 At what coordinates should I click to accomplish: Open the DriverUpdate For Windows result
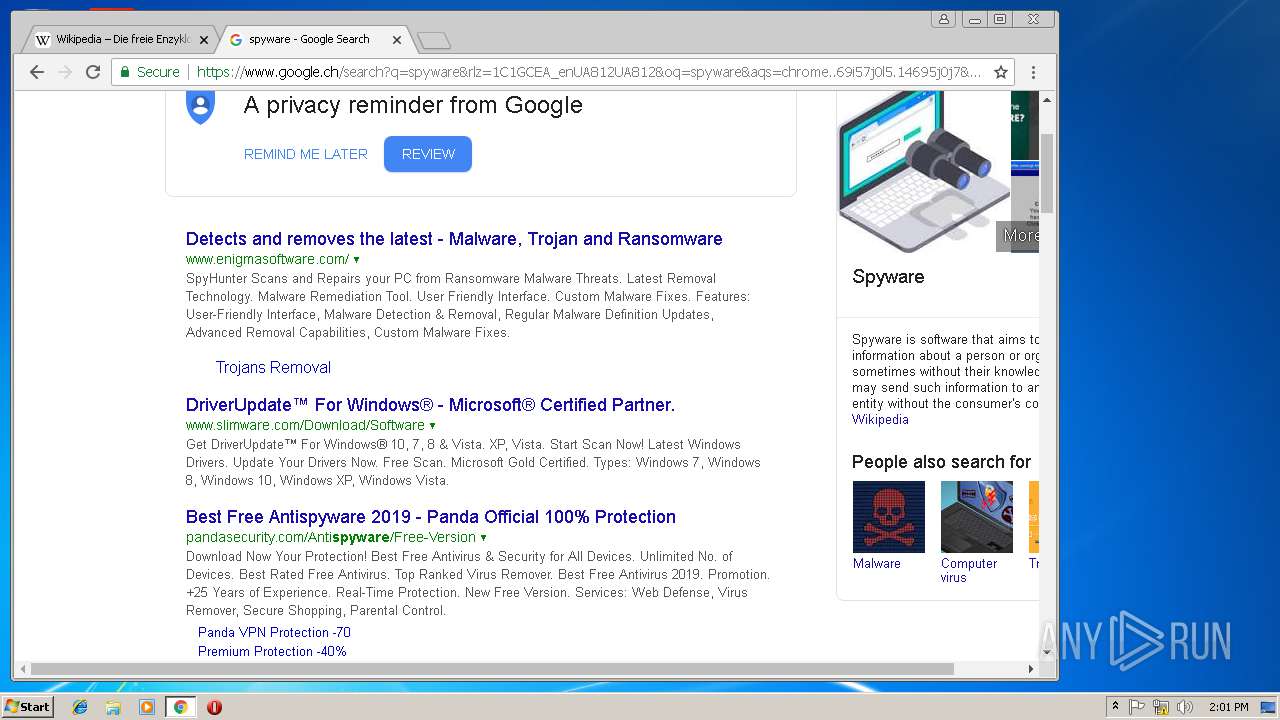click(430, 405)
